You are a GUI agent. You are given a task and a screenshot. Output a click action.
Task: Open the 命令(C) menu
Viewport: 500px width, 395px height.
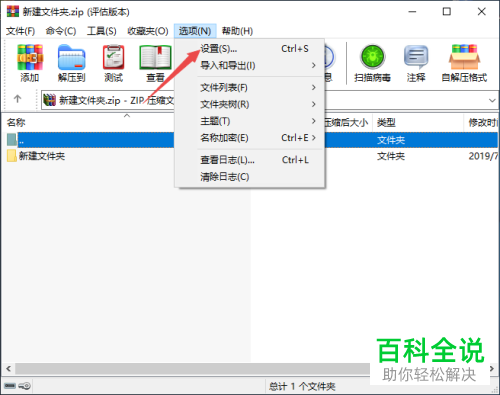61,31
